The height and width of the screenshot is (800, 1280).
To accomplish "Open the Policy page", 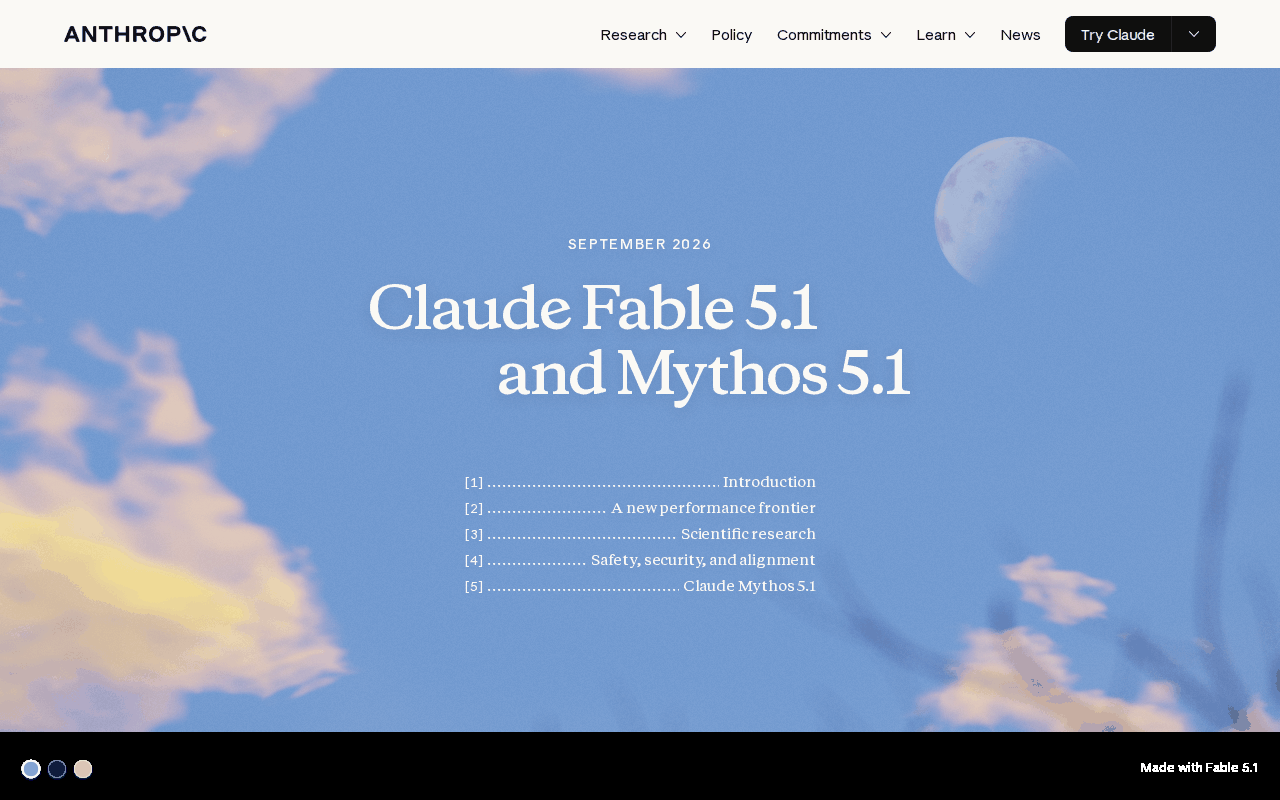I will 732,34.
